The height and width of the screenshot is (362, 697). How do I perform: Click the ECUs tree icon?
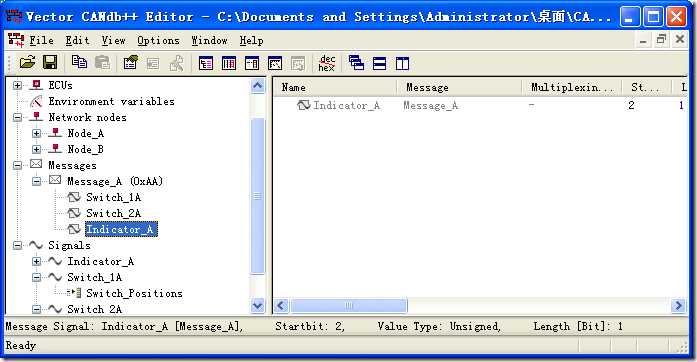coord(36,84)
